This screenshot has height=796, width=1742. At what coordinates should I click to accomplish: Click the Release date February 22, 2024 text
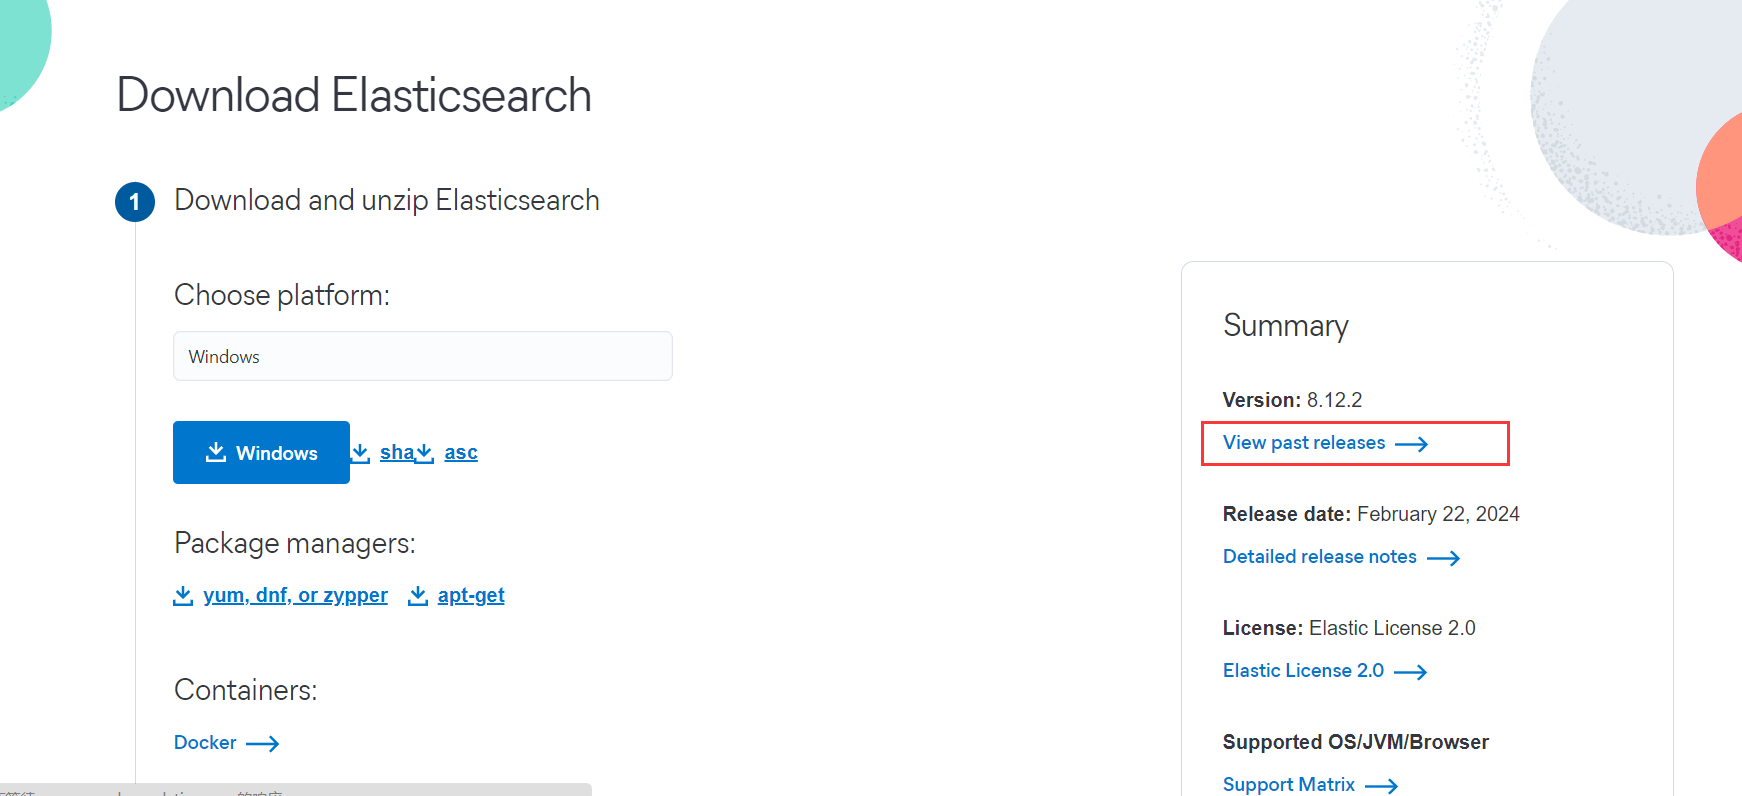[1371, 514]
